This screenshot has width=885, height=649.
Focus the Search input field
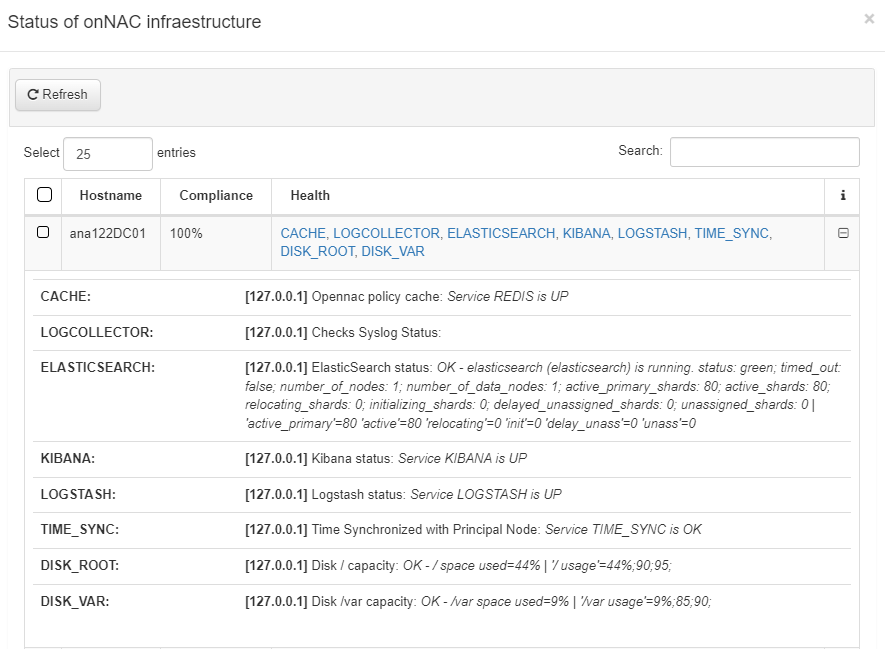(x=765, y=152)
